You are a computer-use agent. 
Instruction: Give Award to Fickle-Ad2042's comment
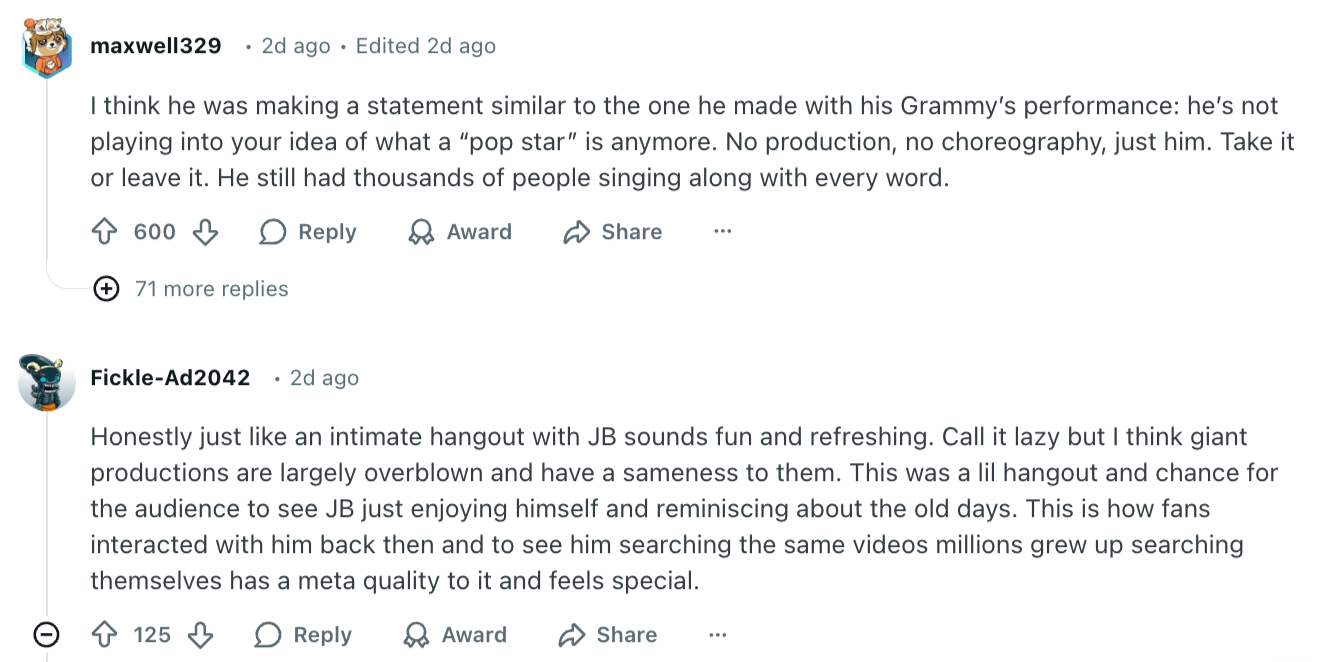tap(455, 635)
